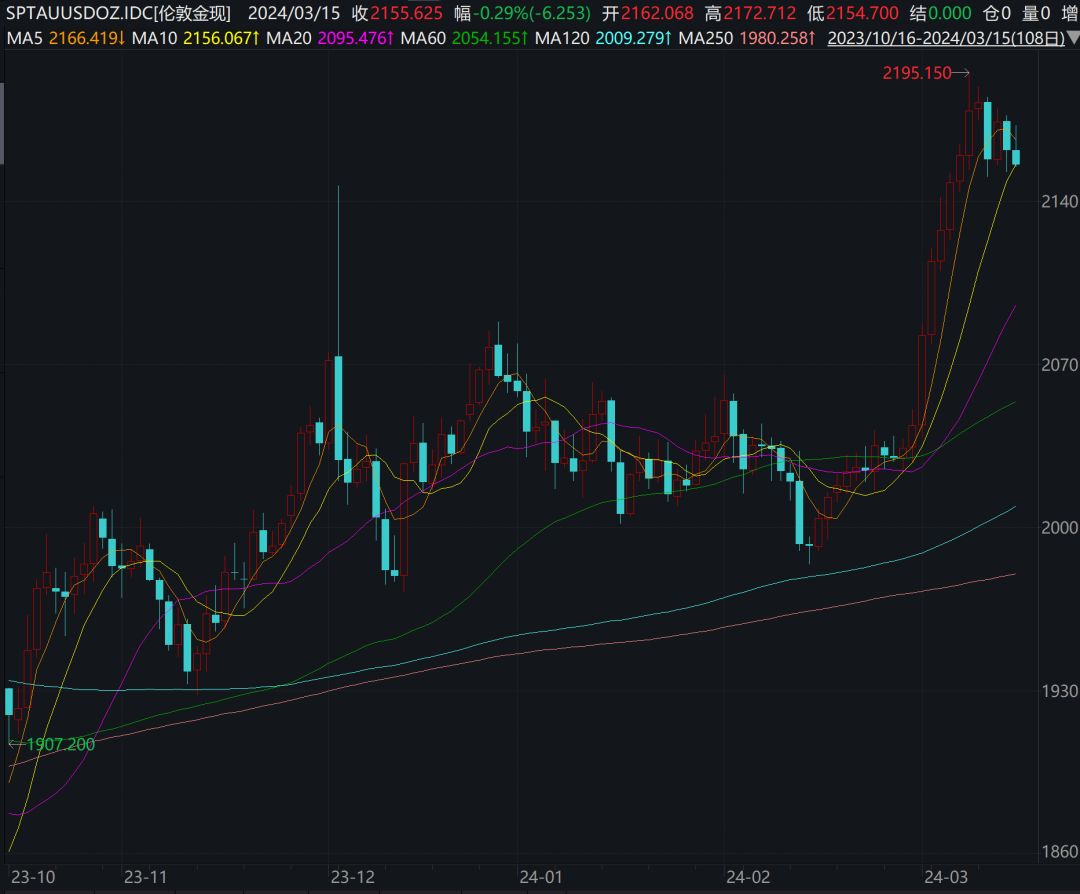Click the arrow marker beside 2195.150

tap(962, 72)
